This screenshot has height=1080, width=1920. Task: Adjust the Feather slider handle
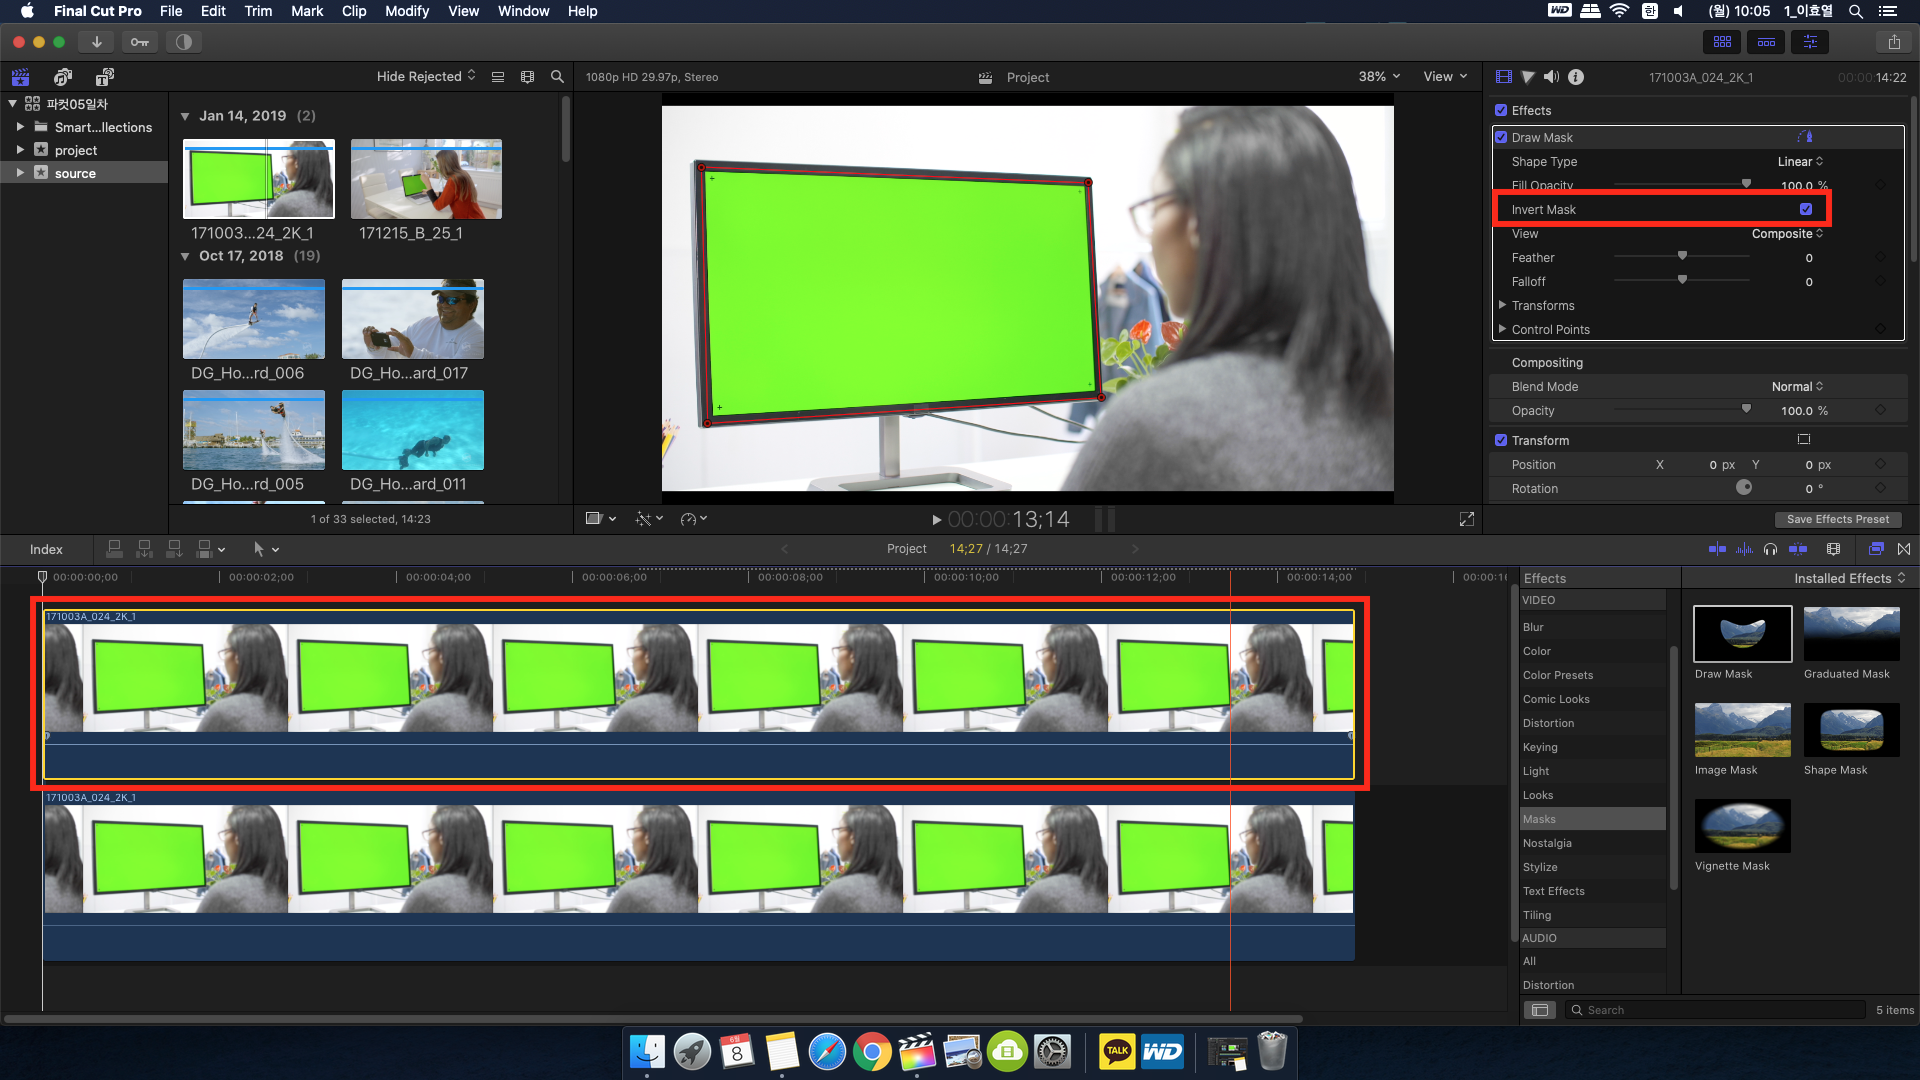pyautogui.click(x=1682, y=257)
